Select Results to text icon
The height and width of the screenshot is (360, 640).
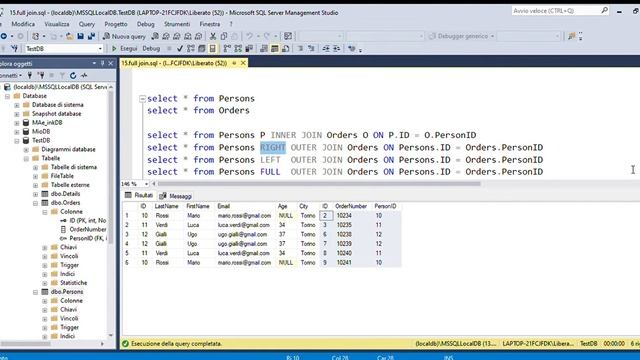pos(264,49)
